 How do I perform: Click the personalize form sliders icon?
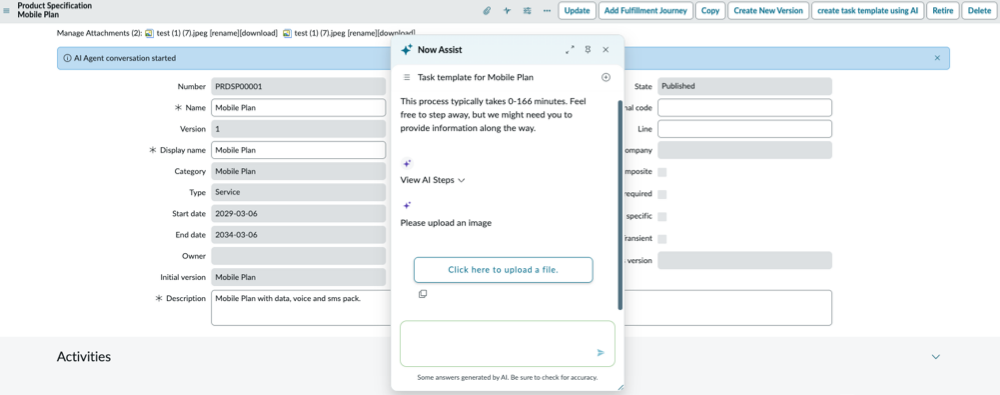(x=527, y=11)
